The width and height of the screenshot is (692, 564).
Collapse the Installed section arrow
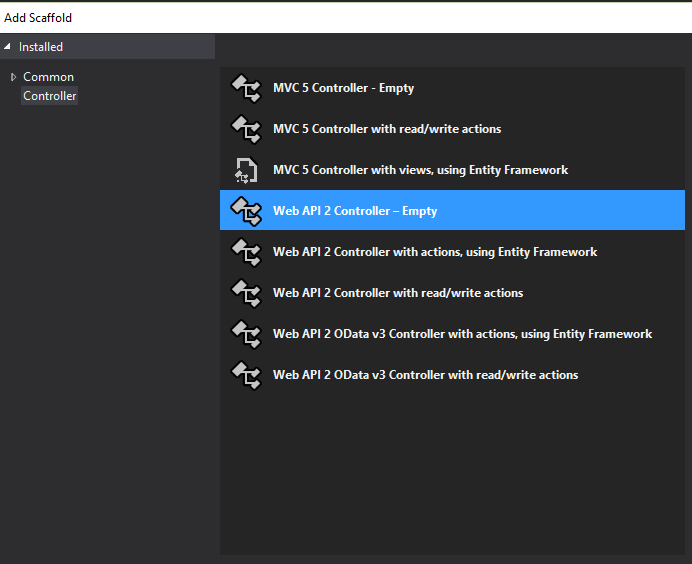click(8, 47)
